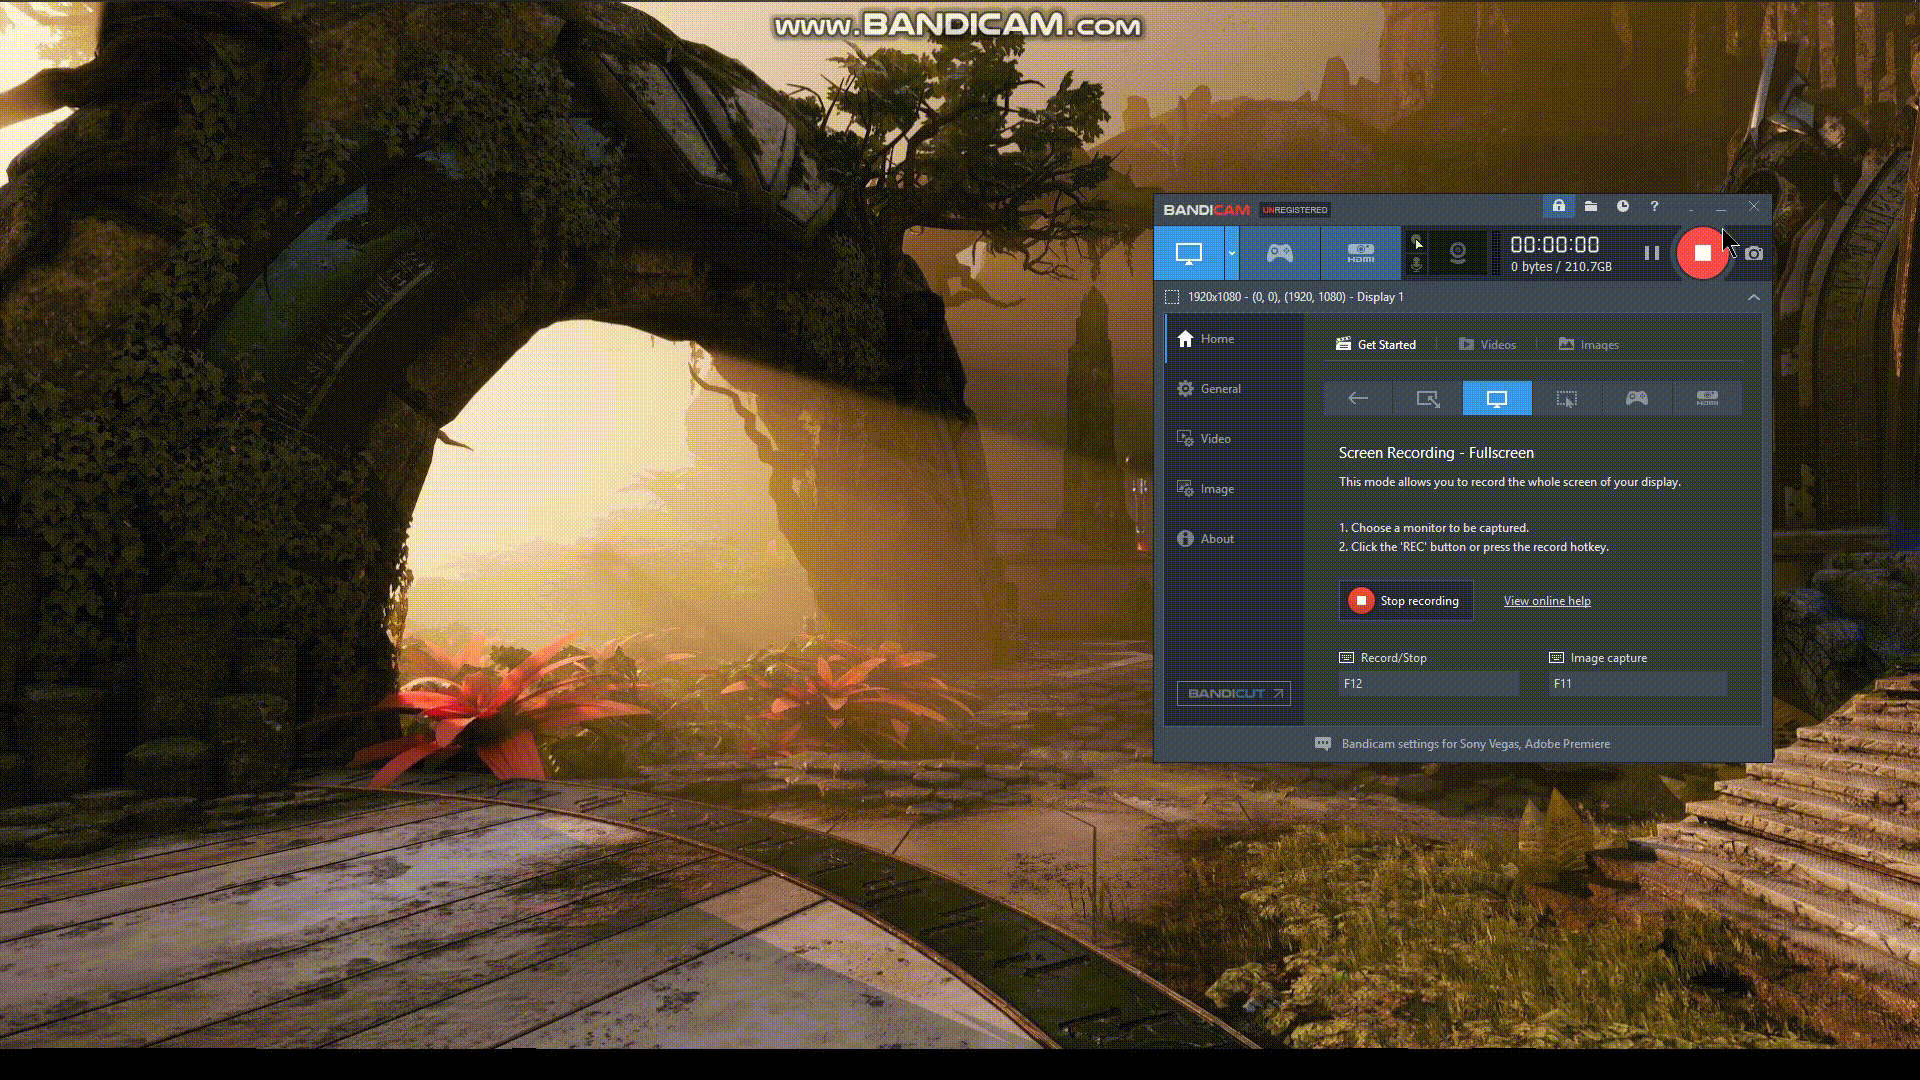Open the screen mode dropdown arrow
Screen dimensions: 1920x1080
pos(1232,253)
